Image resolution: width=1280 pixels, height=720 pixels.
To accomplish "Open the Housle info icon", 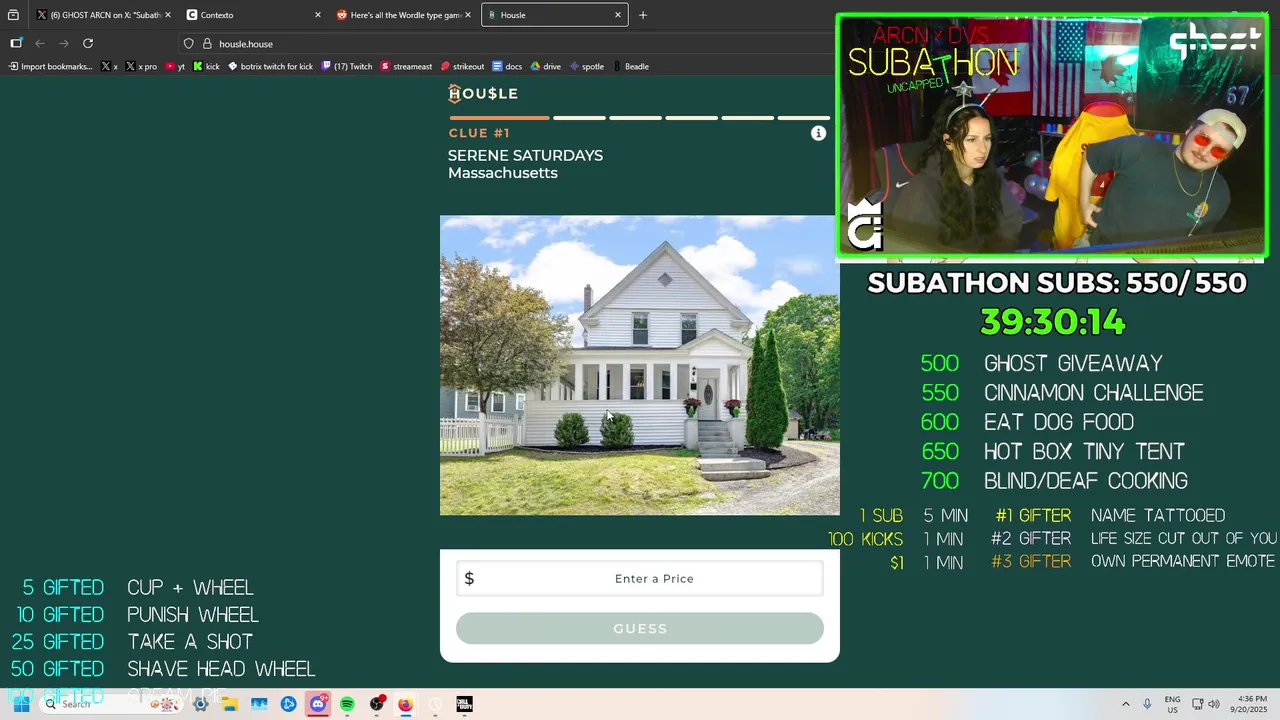I will click(818, 133).
